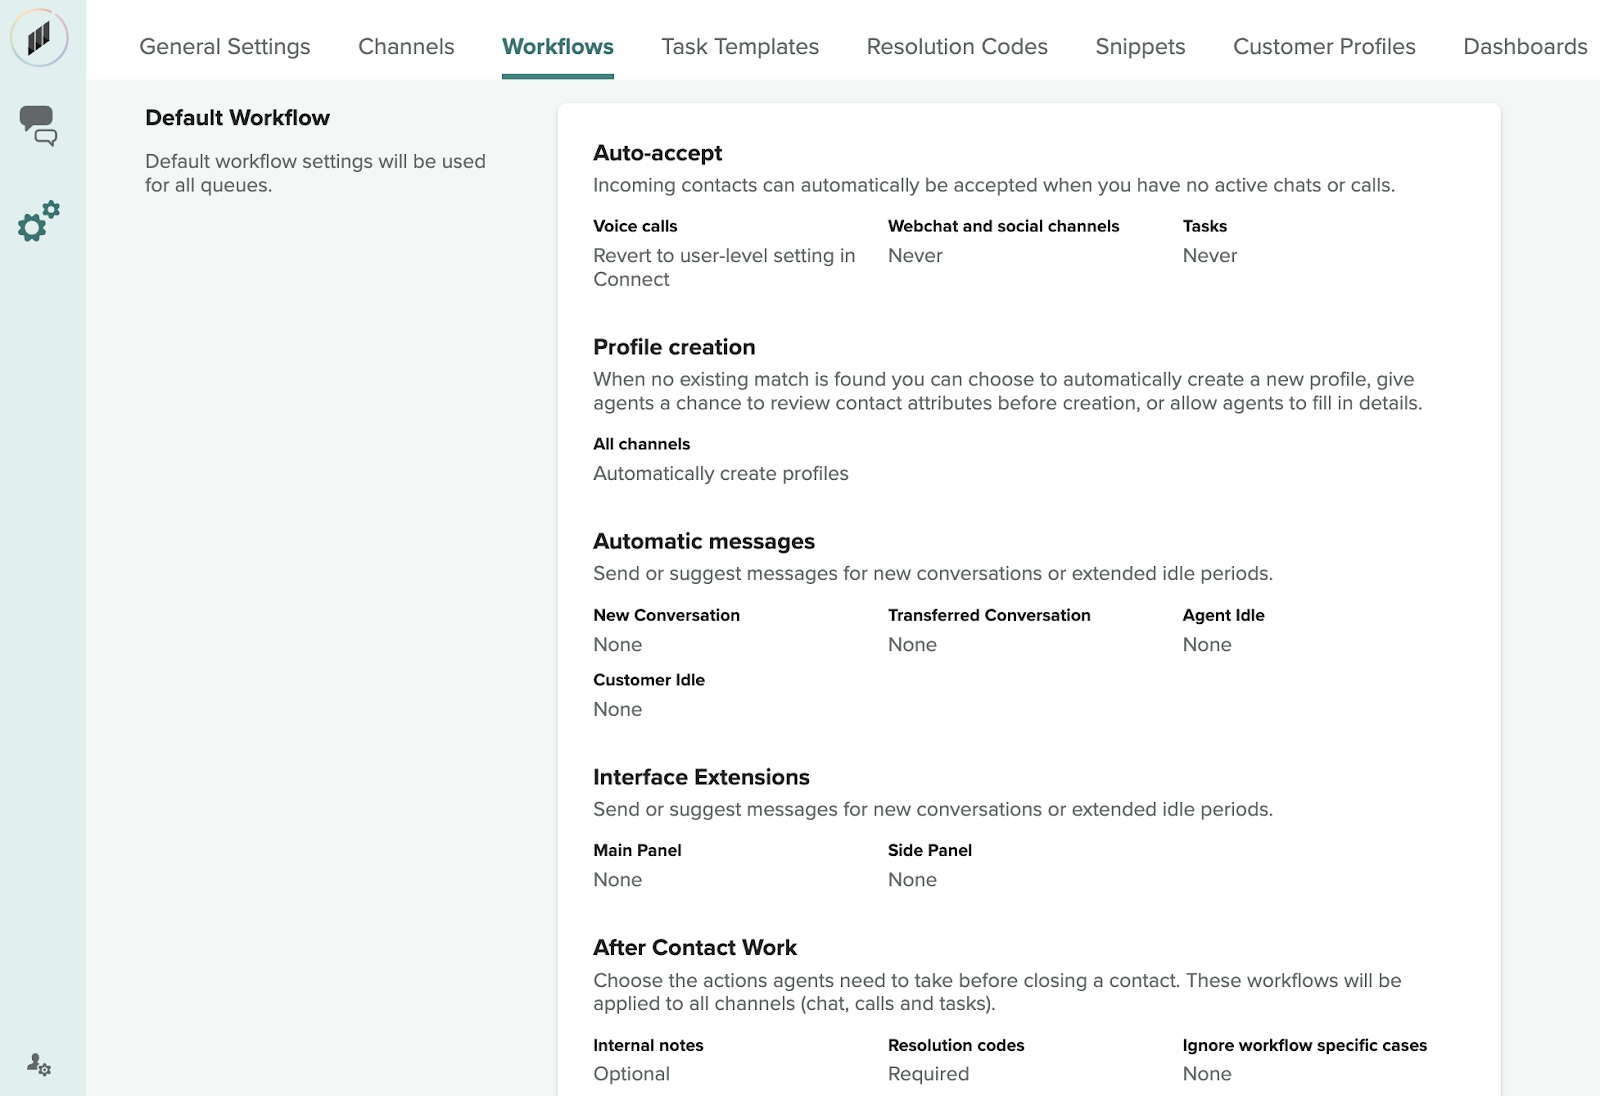Open user settings icon at sidebar bottom
1600x1096 pixels.
click(x=39, y=1064)
